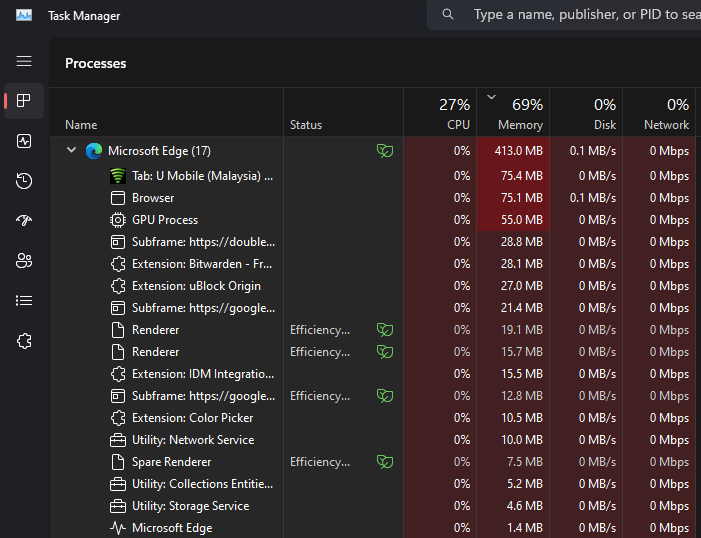Screen dimensions: 701x538
Task: Click the efficiency leaf on Microsoft Edge row
Action: 385,151
